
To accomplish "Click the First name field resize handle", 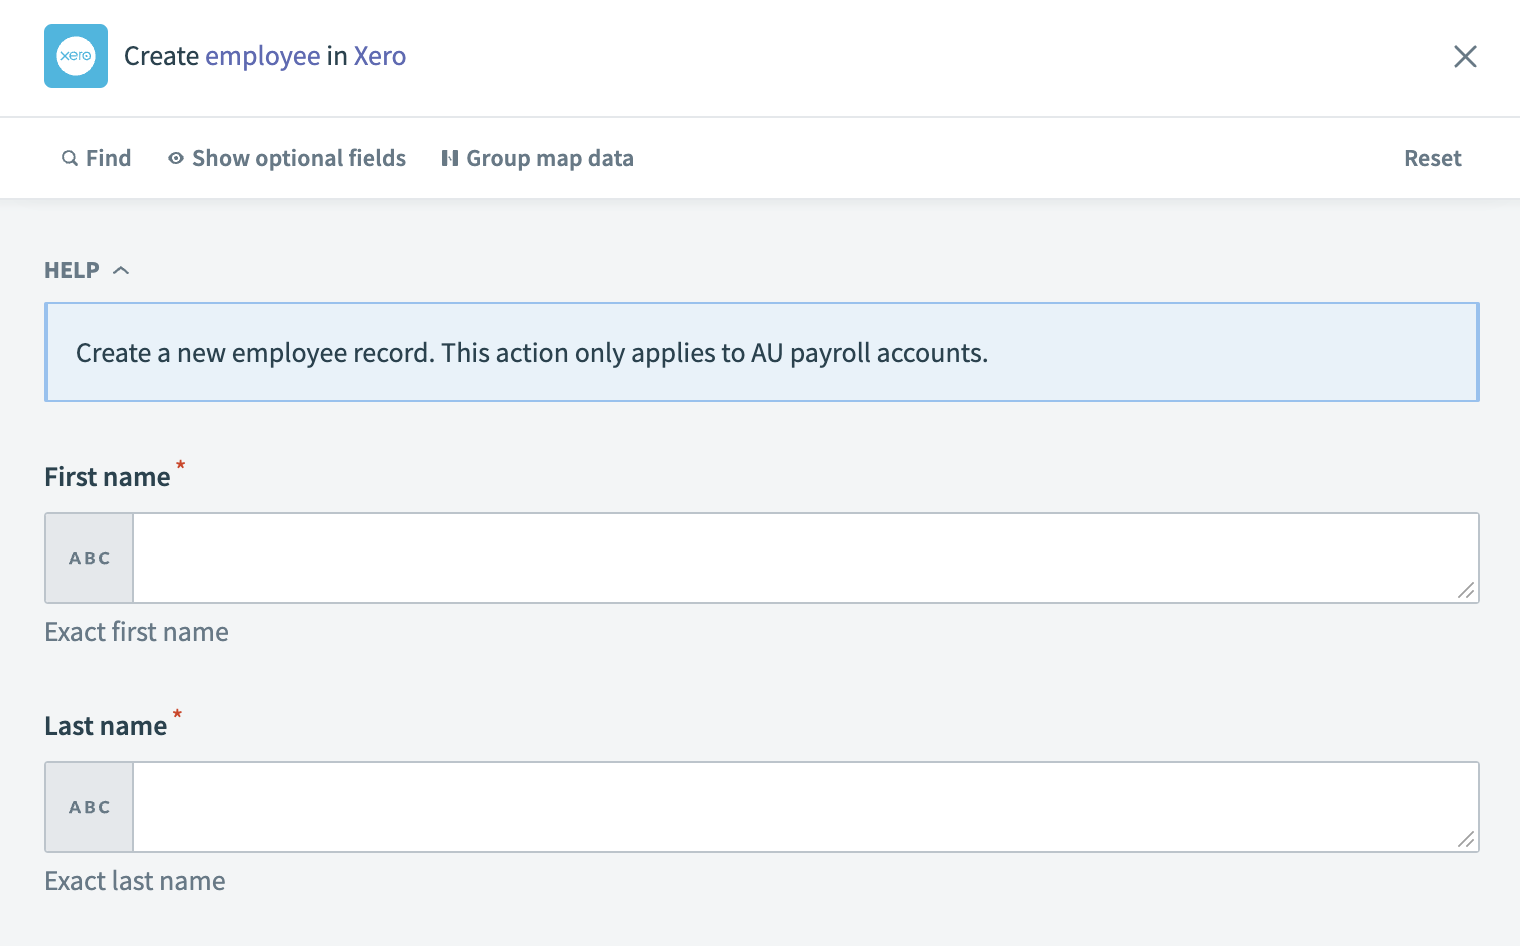I will tap(1466, 591).
